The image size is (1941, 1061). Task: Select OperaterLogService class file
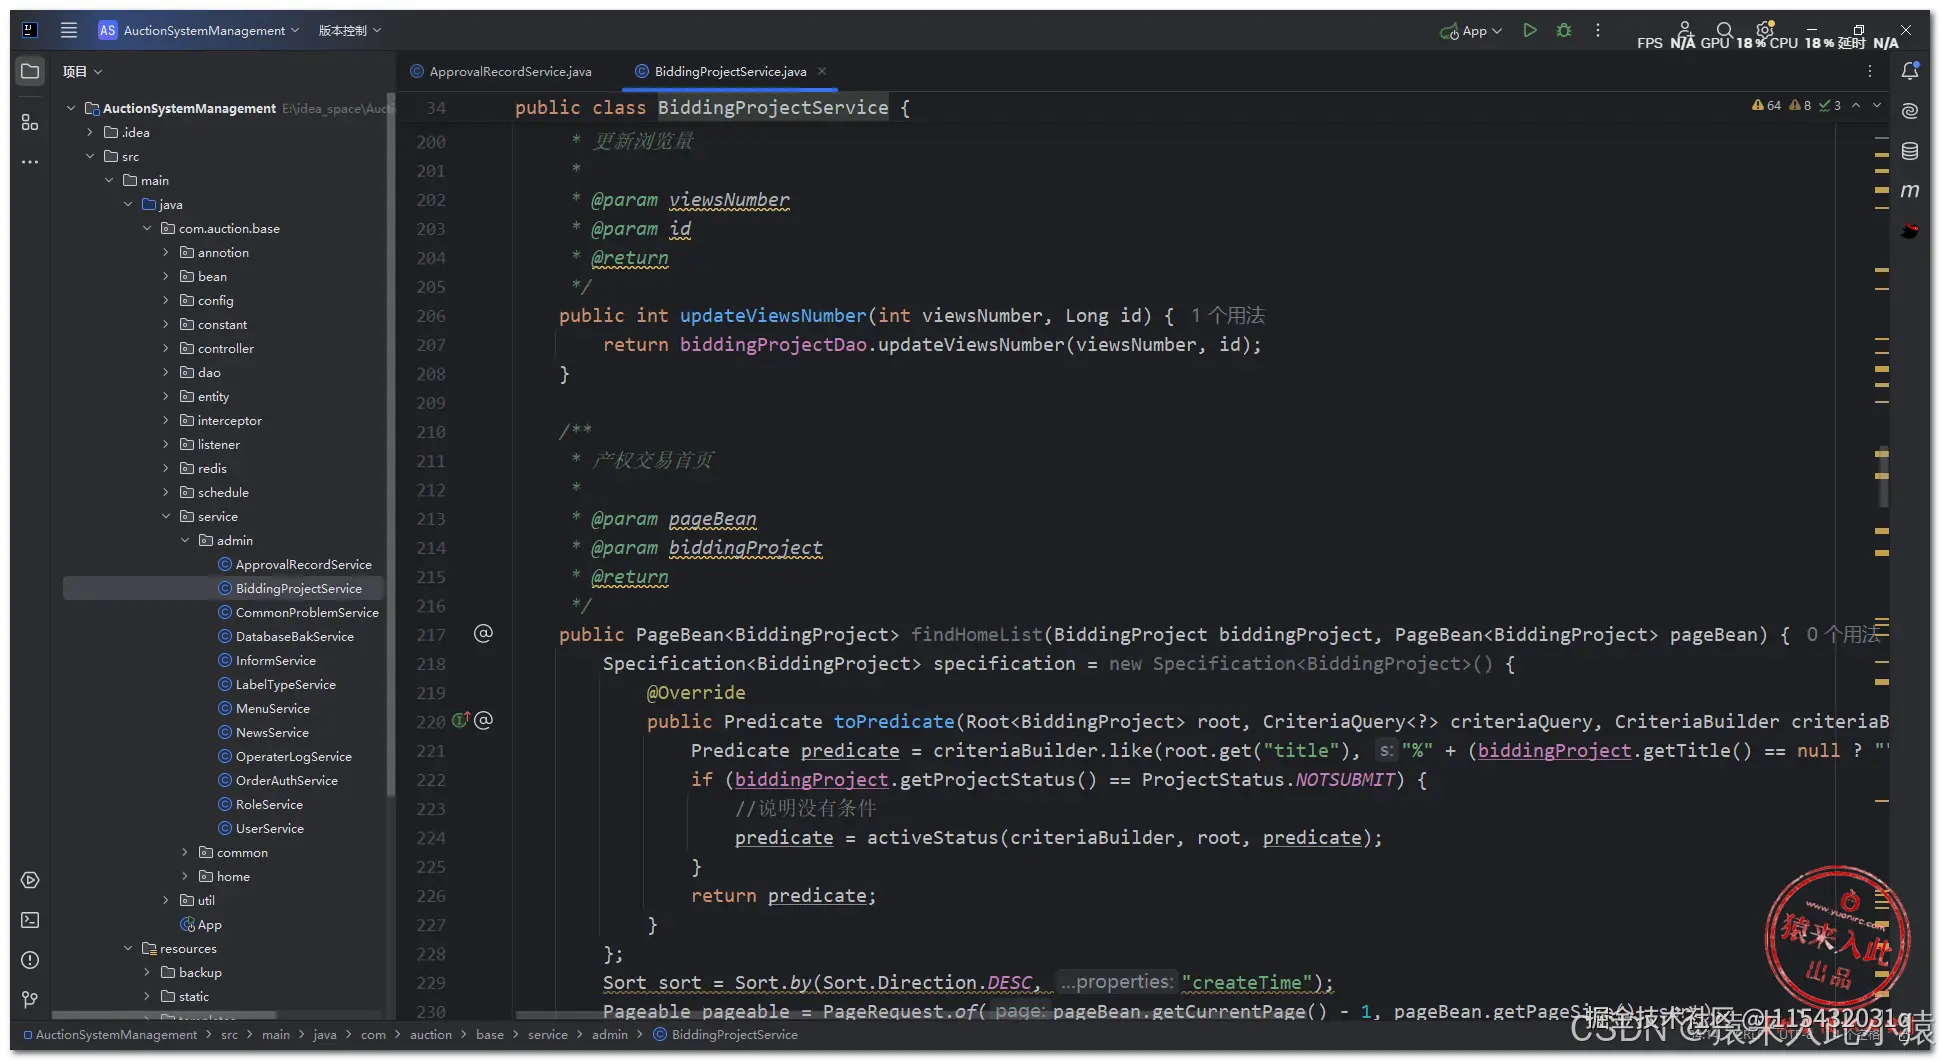click(285, 756)
